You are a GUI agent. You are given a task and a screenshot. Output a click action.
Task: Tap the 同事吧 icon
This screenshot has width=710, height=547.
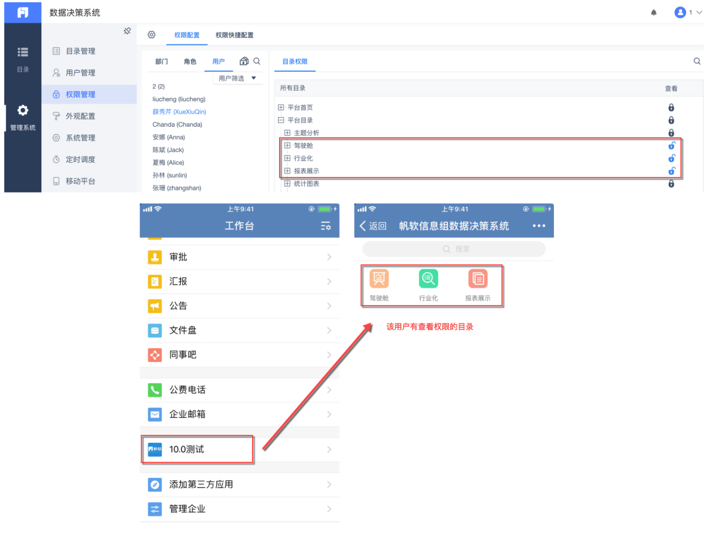point(155,355)
